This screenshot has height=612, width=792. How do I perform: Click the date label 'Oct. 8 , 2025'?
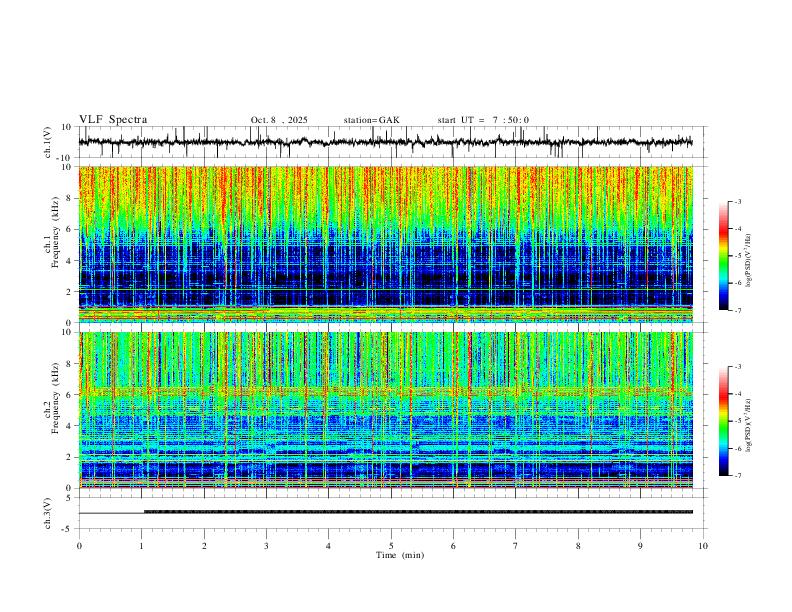279,120
